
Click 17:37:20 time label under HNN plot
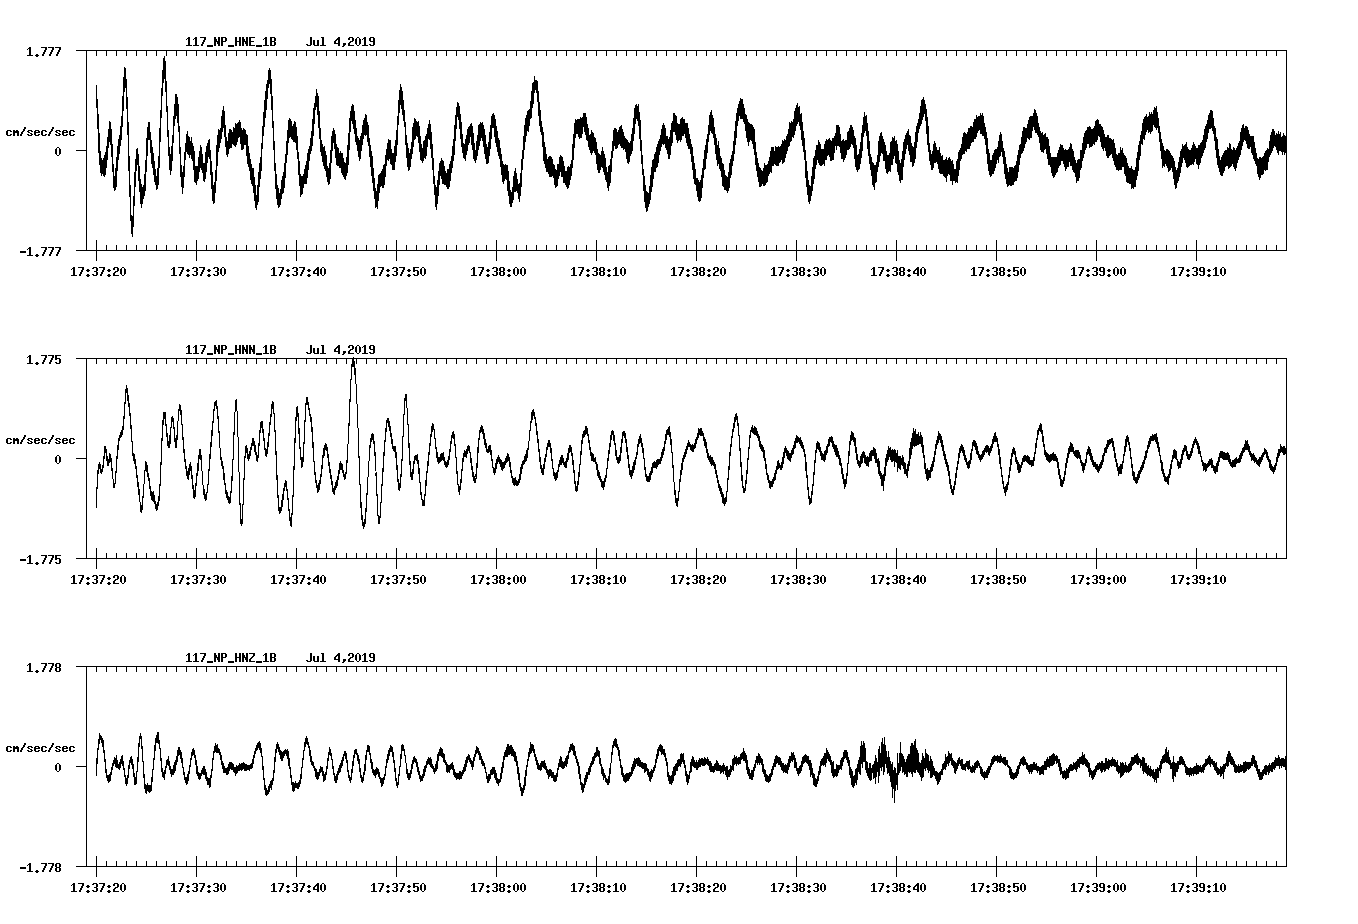point(98,579)
